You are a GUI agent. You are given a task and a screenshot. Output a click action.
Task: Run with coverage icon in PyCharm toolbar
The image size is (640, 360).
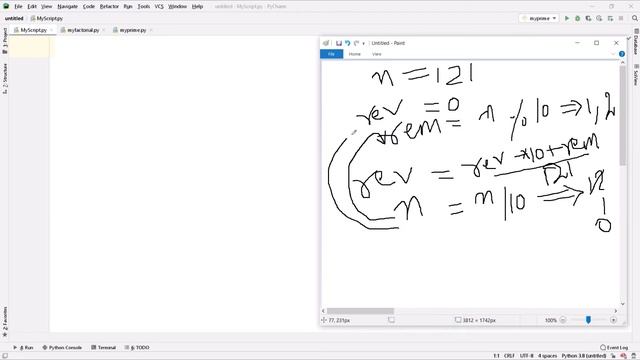[x=588, y=18]
